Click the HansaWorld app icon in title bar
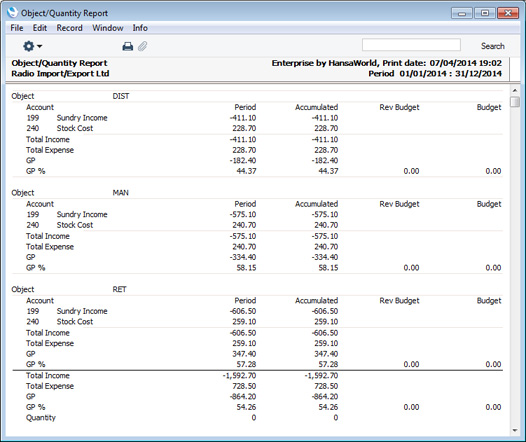526x442 pixels. coord(12,12)
